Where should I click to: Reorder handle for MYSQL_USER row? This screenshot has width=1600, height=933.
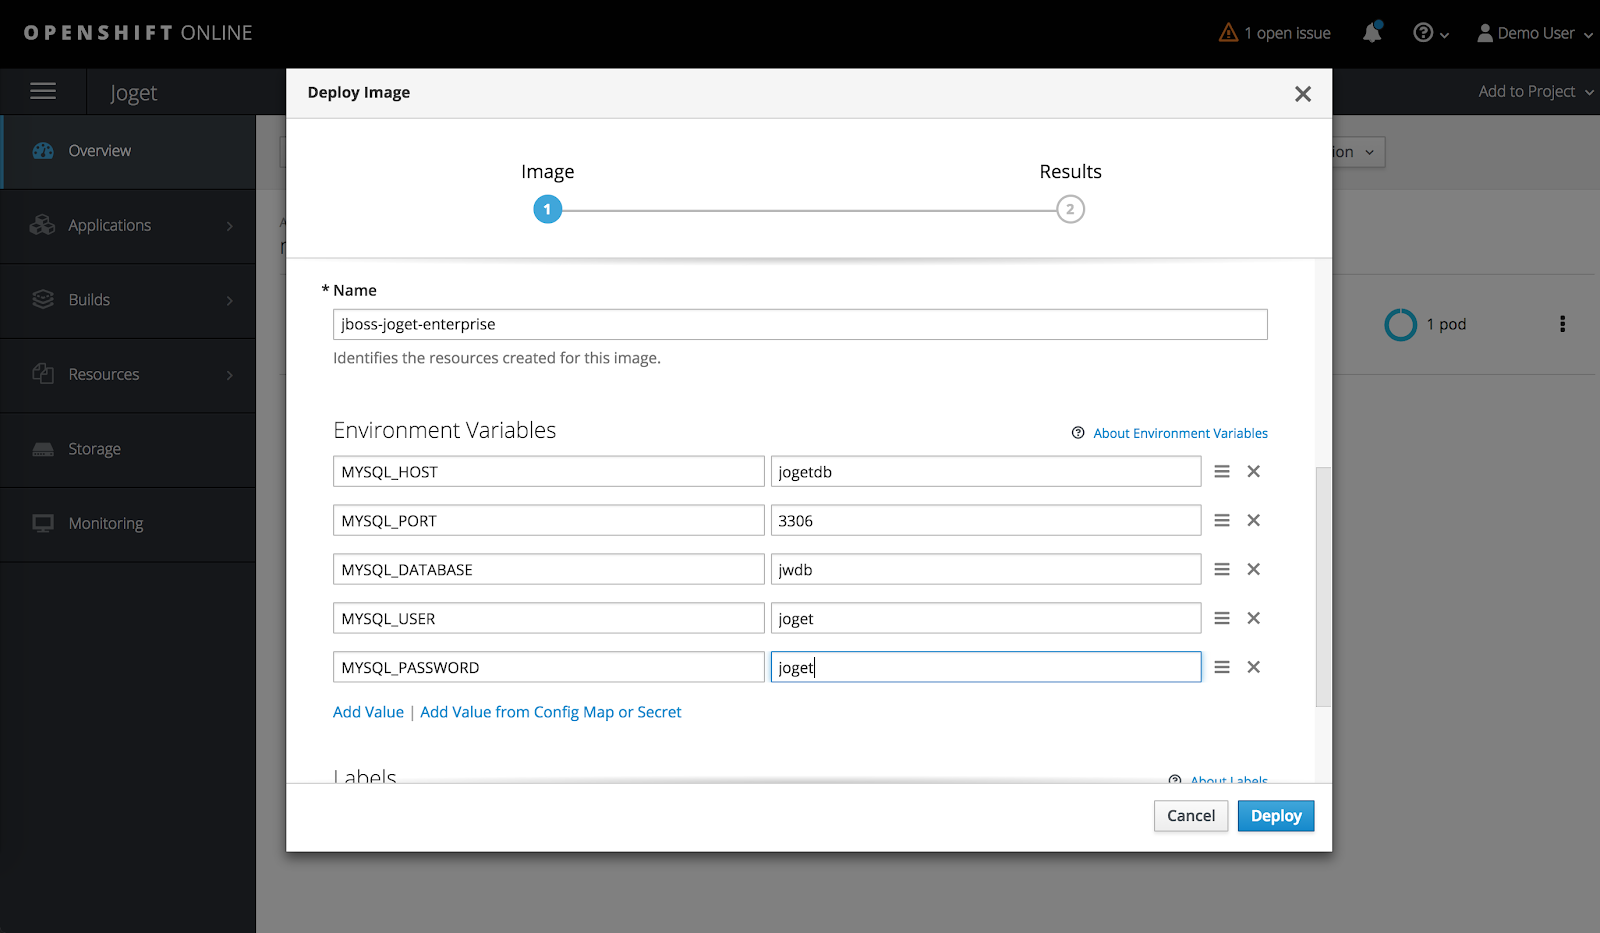point(1222,618)
